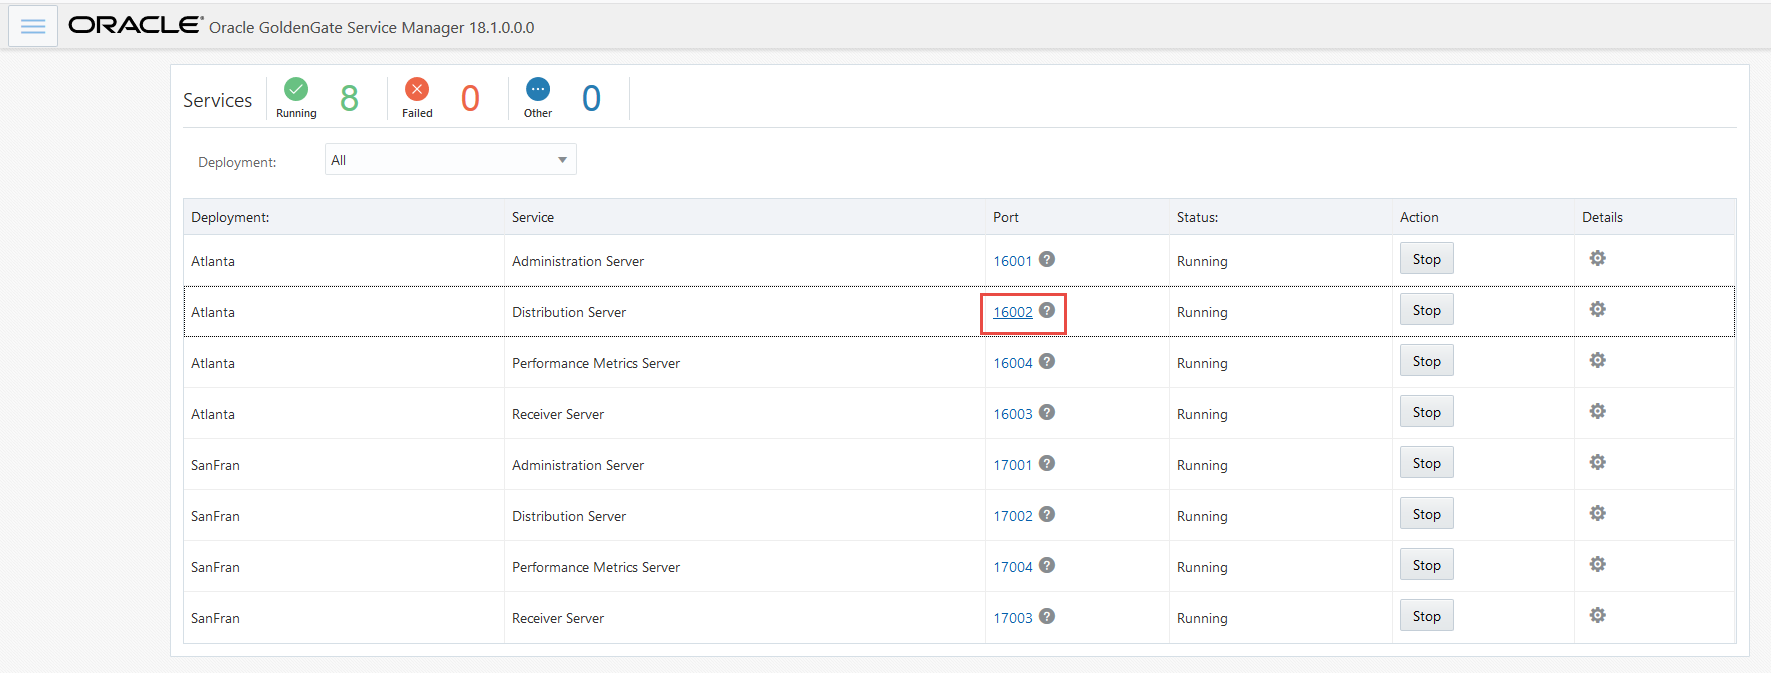Click the running count number 8
Screen dimensions: 1771x673
coord(349,98)
